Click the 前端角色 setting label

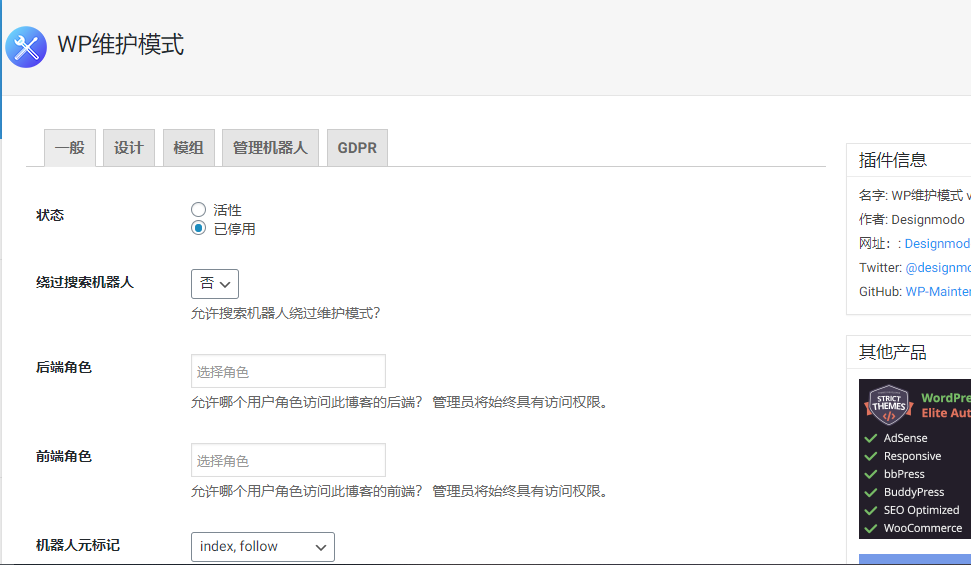click(x=64, y=457)
